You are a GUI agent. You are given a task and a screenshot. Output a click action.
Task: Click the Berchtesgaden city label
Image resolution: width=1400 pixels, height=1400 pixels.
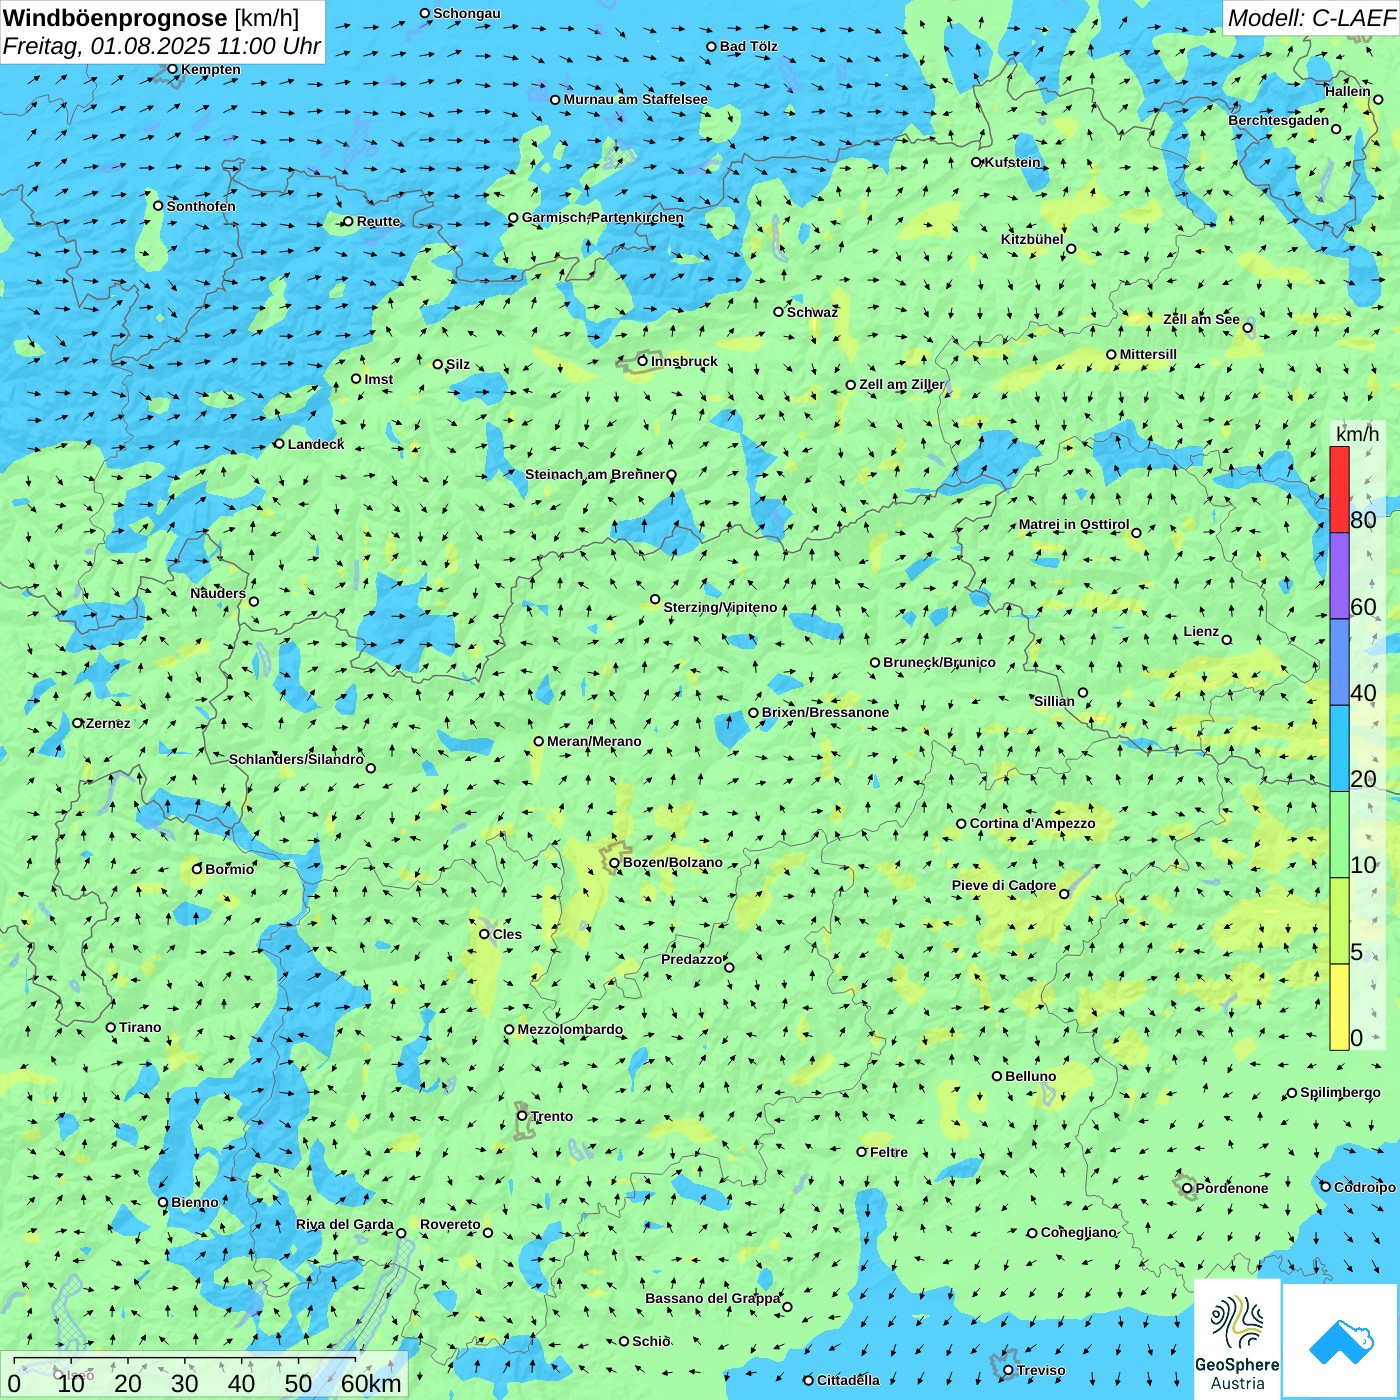1279,120
